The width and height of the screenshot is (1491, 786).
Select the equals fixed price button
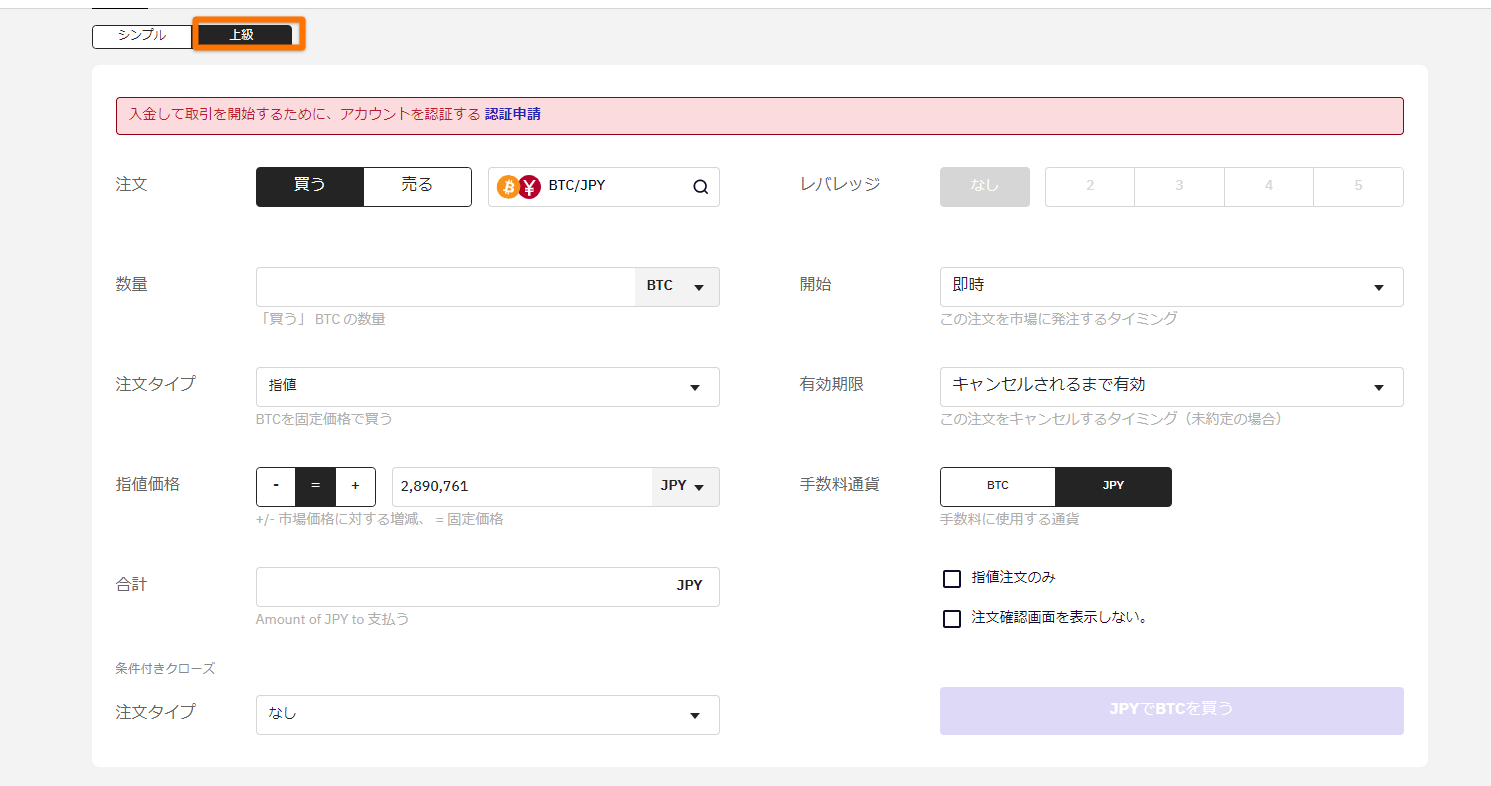[316, 487]
